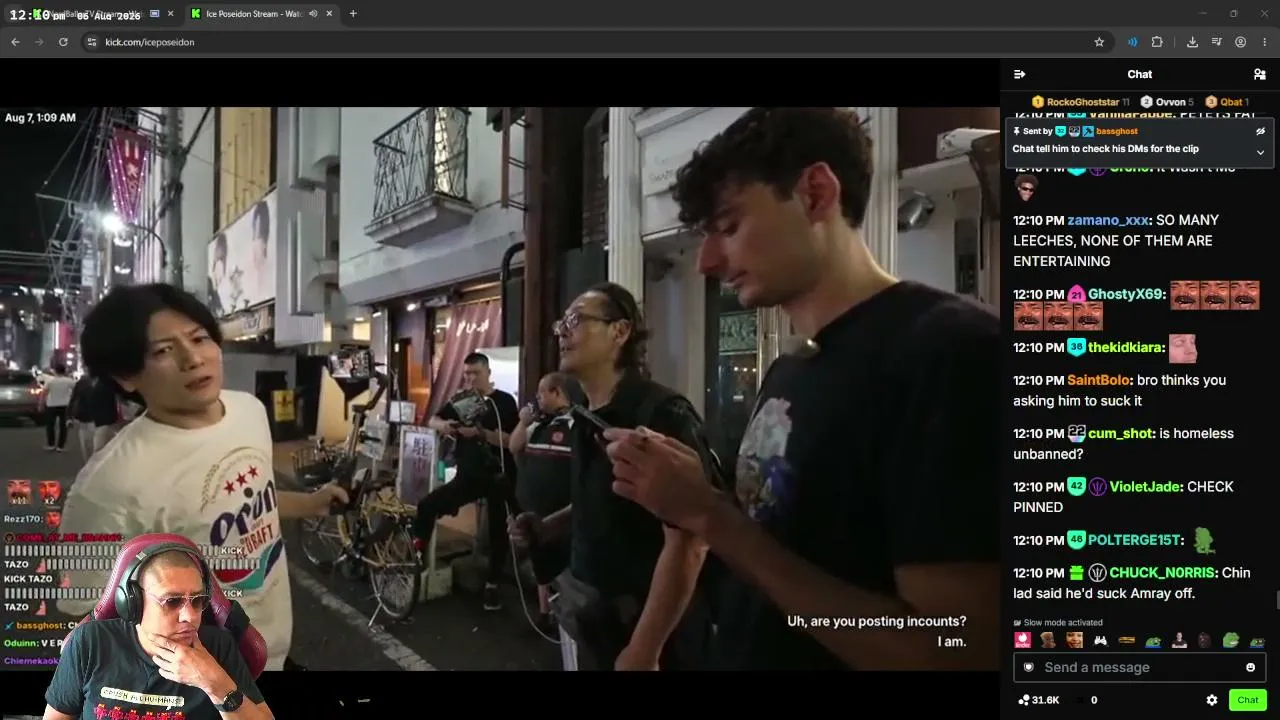Select the man in black shirt emote
The height and width of the screenshot is (720, 1280).
[1179, 640]
